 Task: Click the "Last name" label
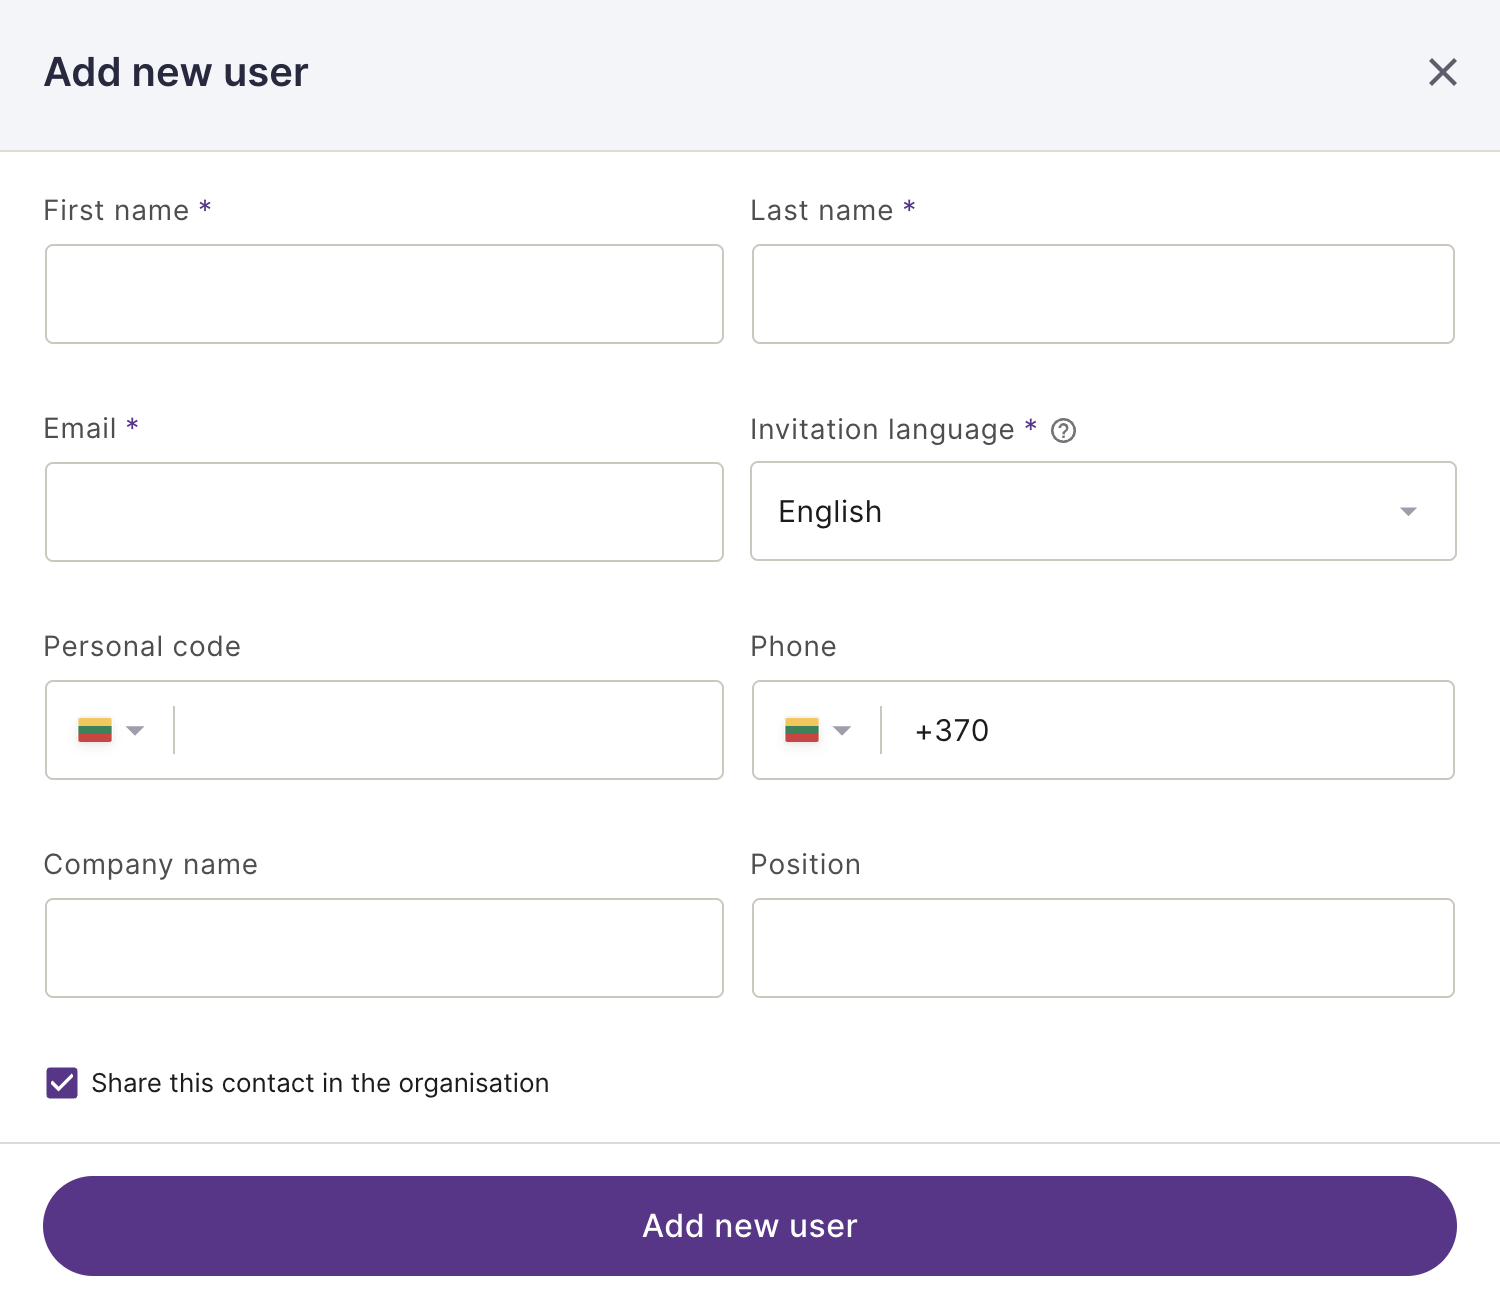point(822,210)
